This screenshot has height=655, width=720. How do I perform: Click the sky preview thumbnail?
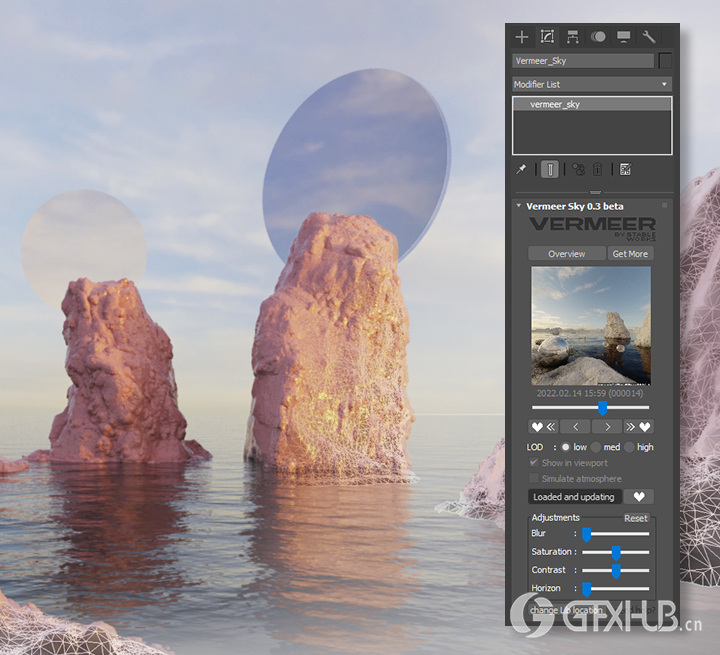pos(591,326)
